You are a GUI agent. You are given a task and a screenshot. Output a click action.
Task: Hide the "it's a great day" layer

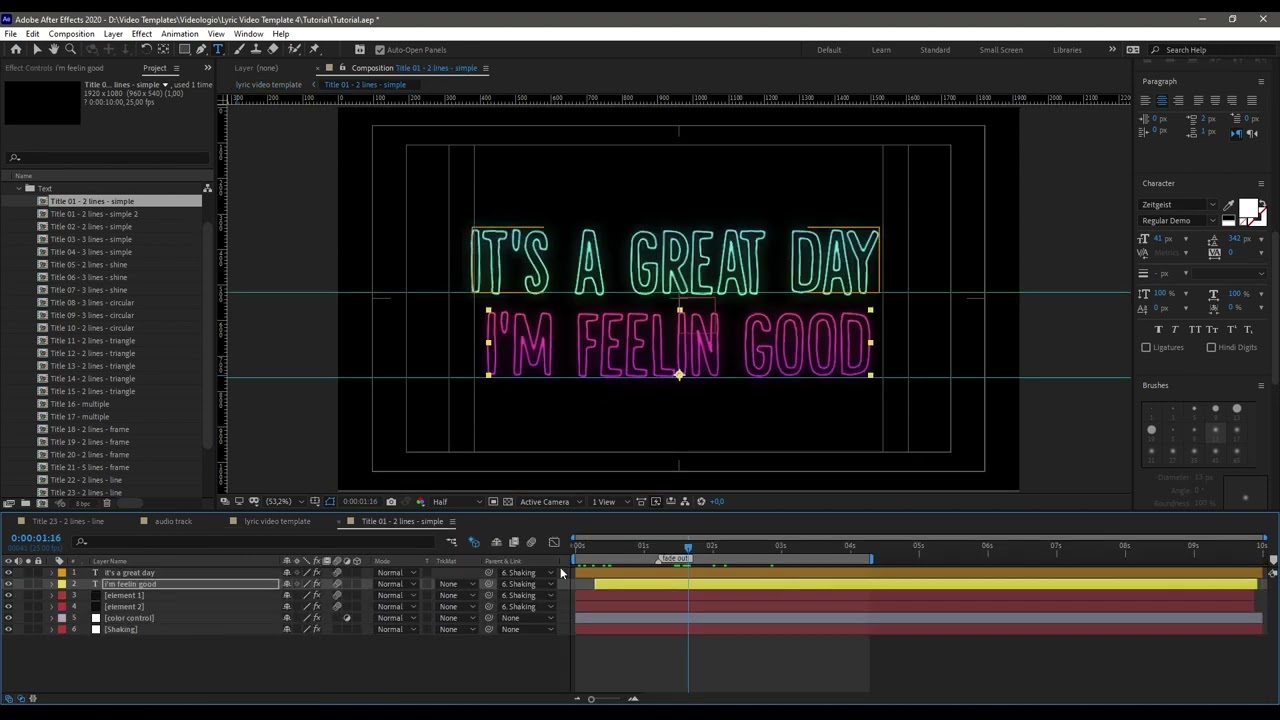click(x=8, y=573)
